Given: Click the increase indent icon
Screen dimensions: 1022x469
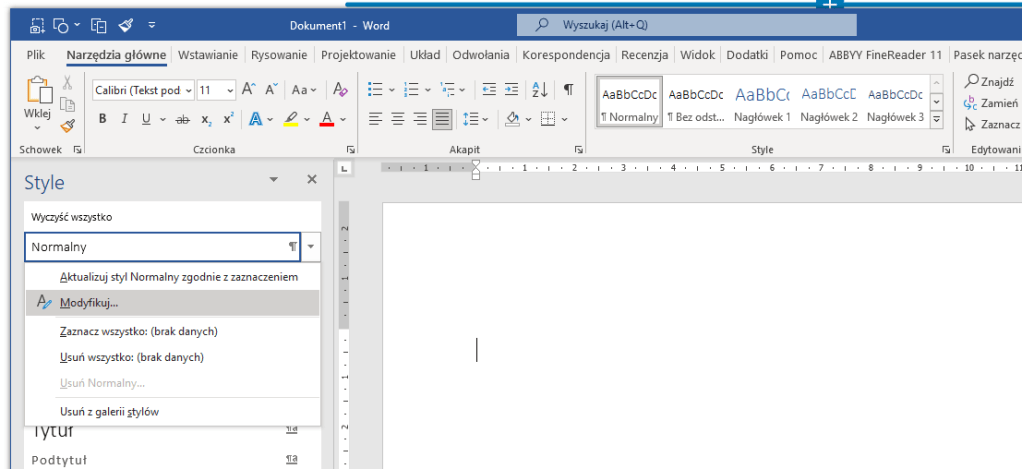Looking at the screenshot, I should 512,90.
